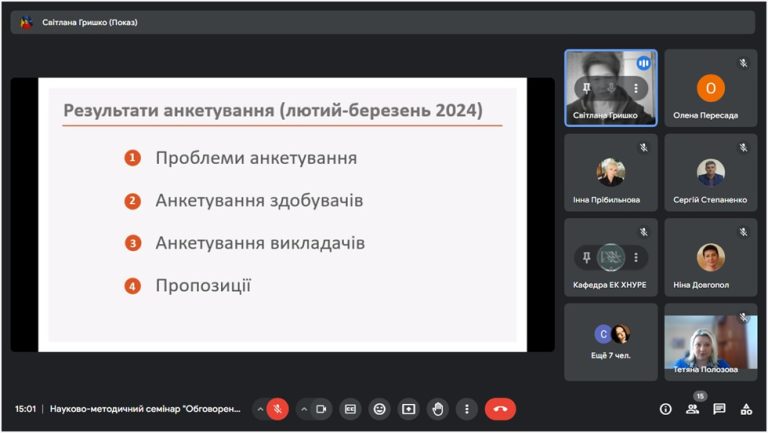
Task: Select Олена Пересада participant tile
Action: [x=711, y=88]
